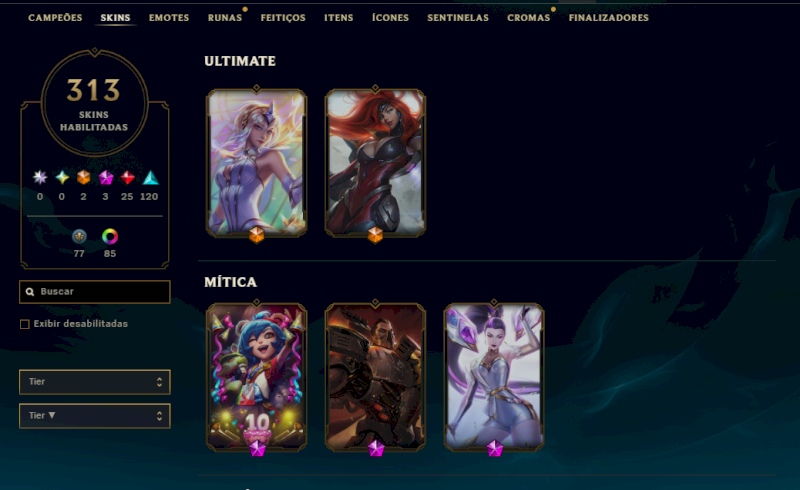Go to the Cromas tab
Image resolution: width=800 pixels, height=490 pixels.
529,18
